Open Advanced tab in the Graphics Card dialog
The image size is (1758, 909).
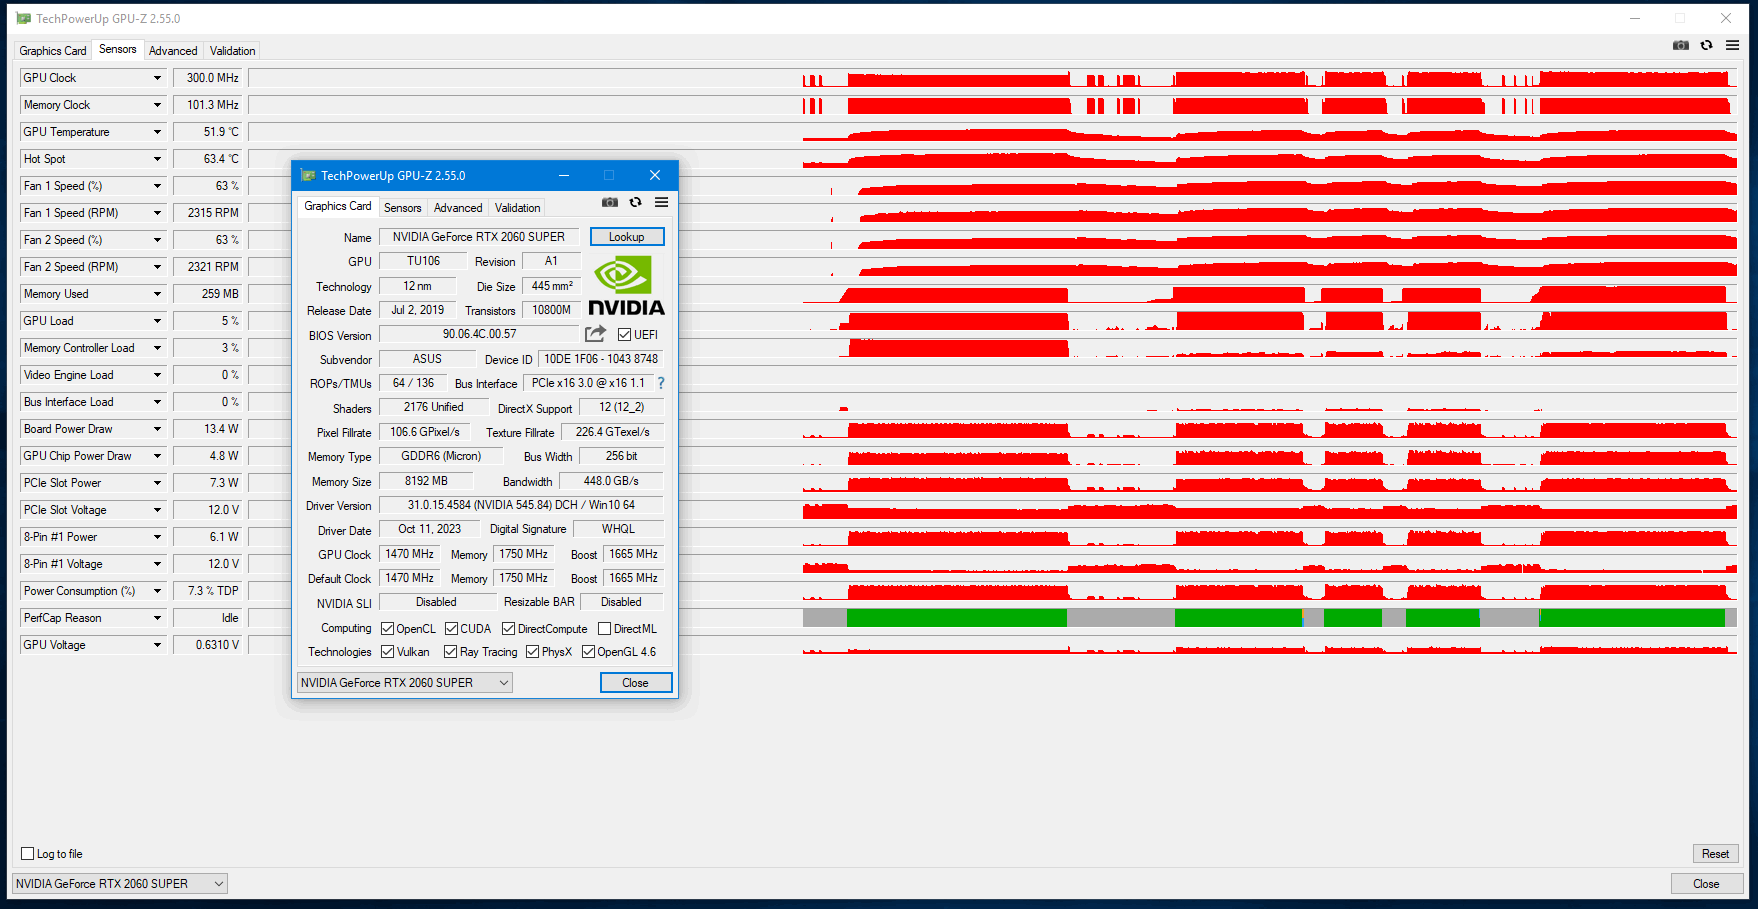(x=458, y=208)
